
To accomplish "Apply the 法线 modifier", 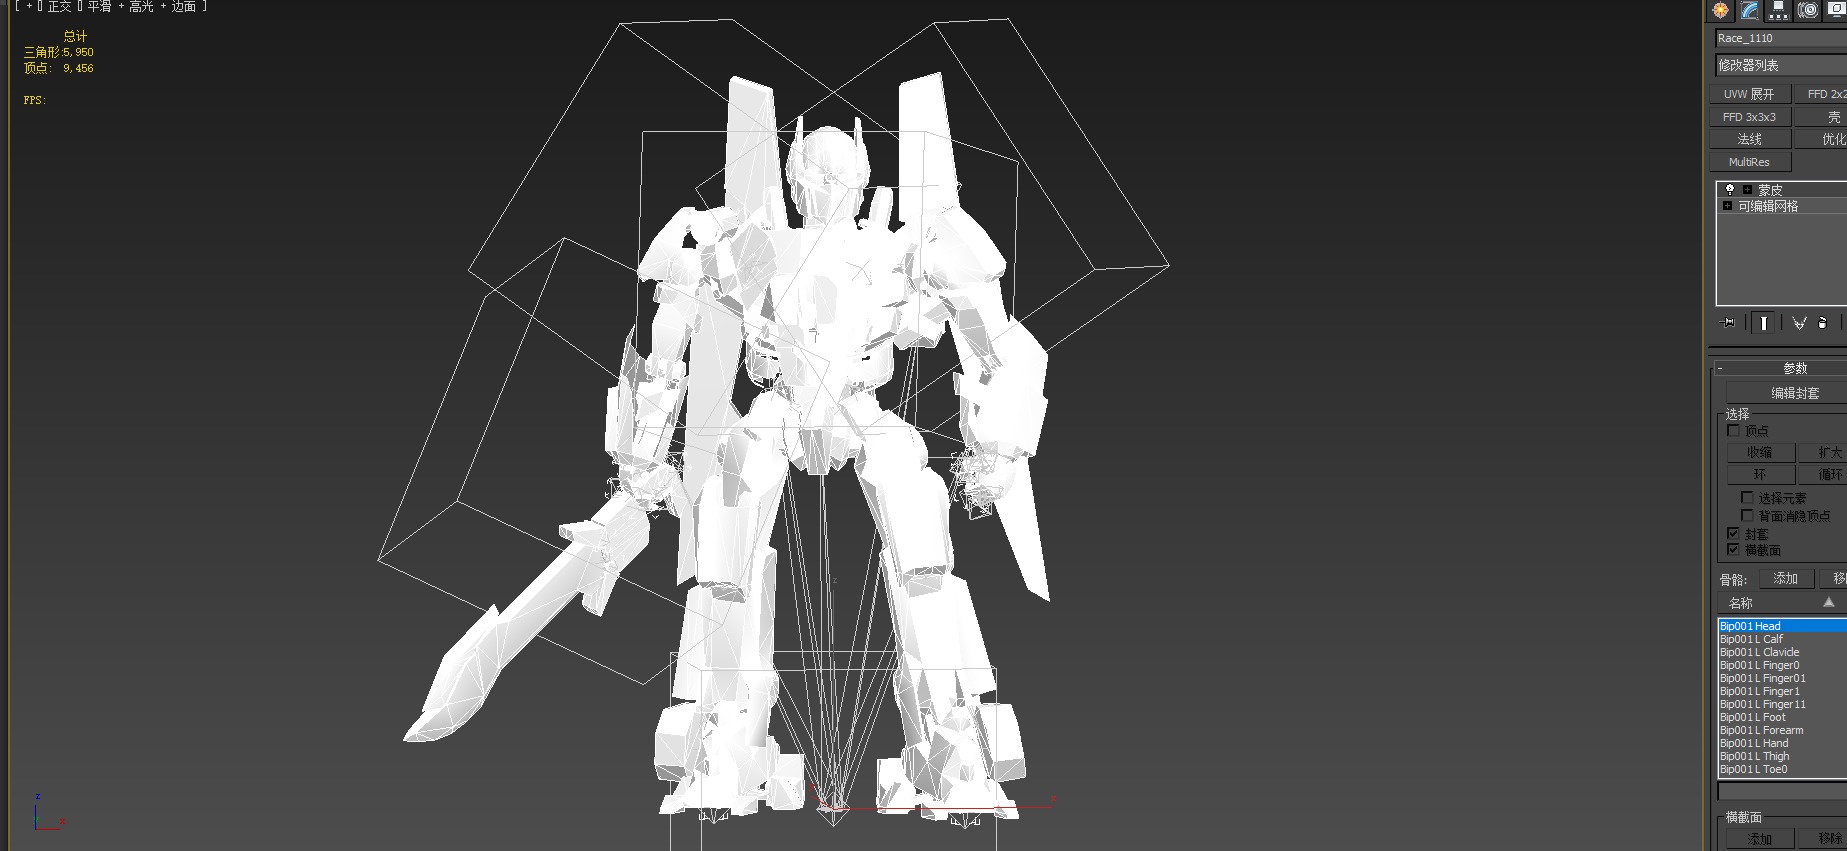I will coord(1749,139).
